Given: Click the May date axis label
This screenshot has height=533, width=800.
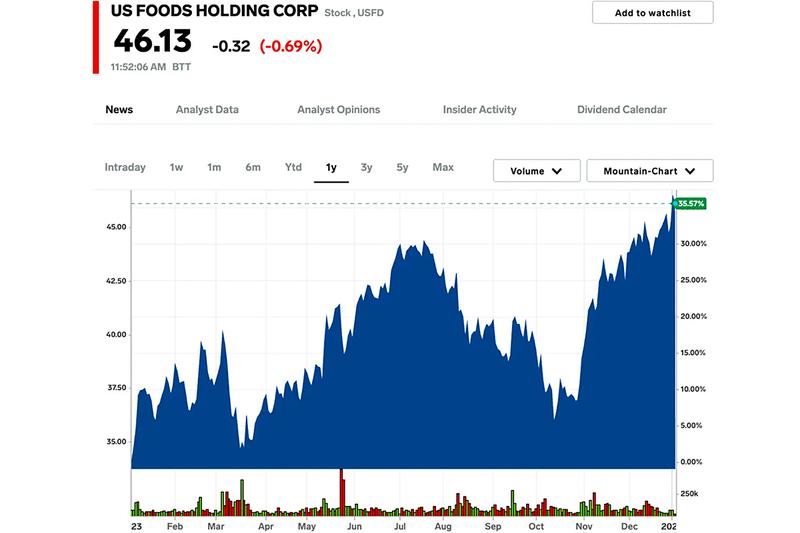Looking at the screenshot, I should tap(307, 526).
